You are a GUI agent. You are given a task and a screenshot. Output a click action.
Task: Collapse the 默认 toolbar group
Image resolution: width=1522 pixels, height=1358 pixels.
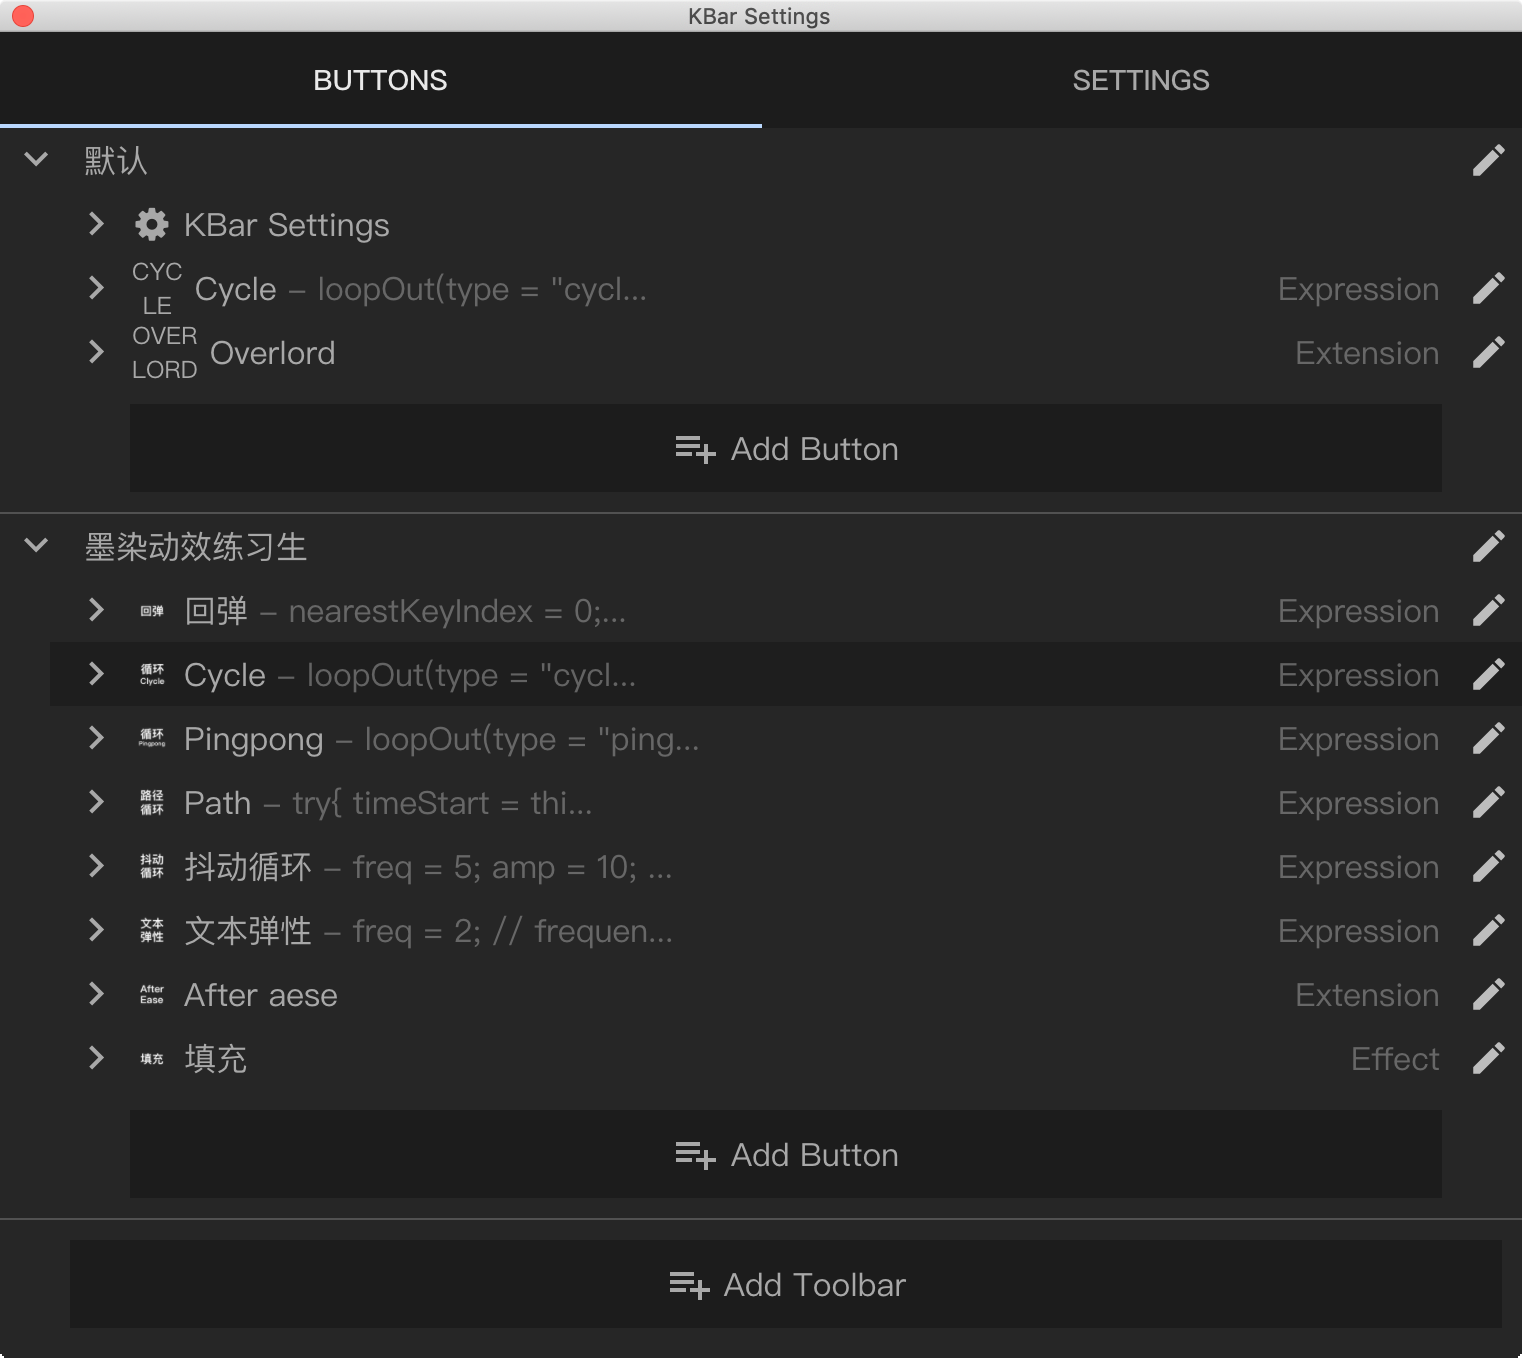click(36, 159)
